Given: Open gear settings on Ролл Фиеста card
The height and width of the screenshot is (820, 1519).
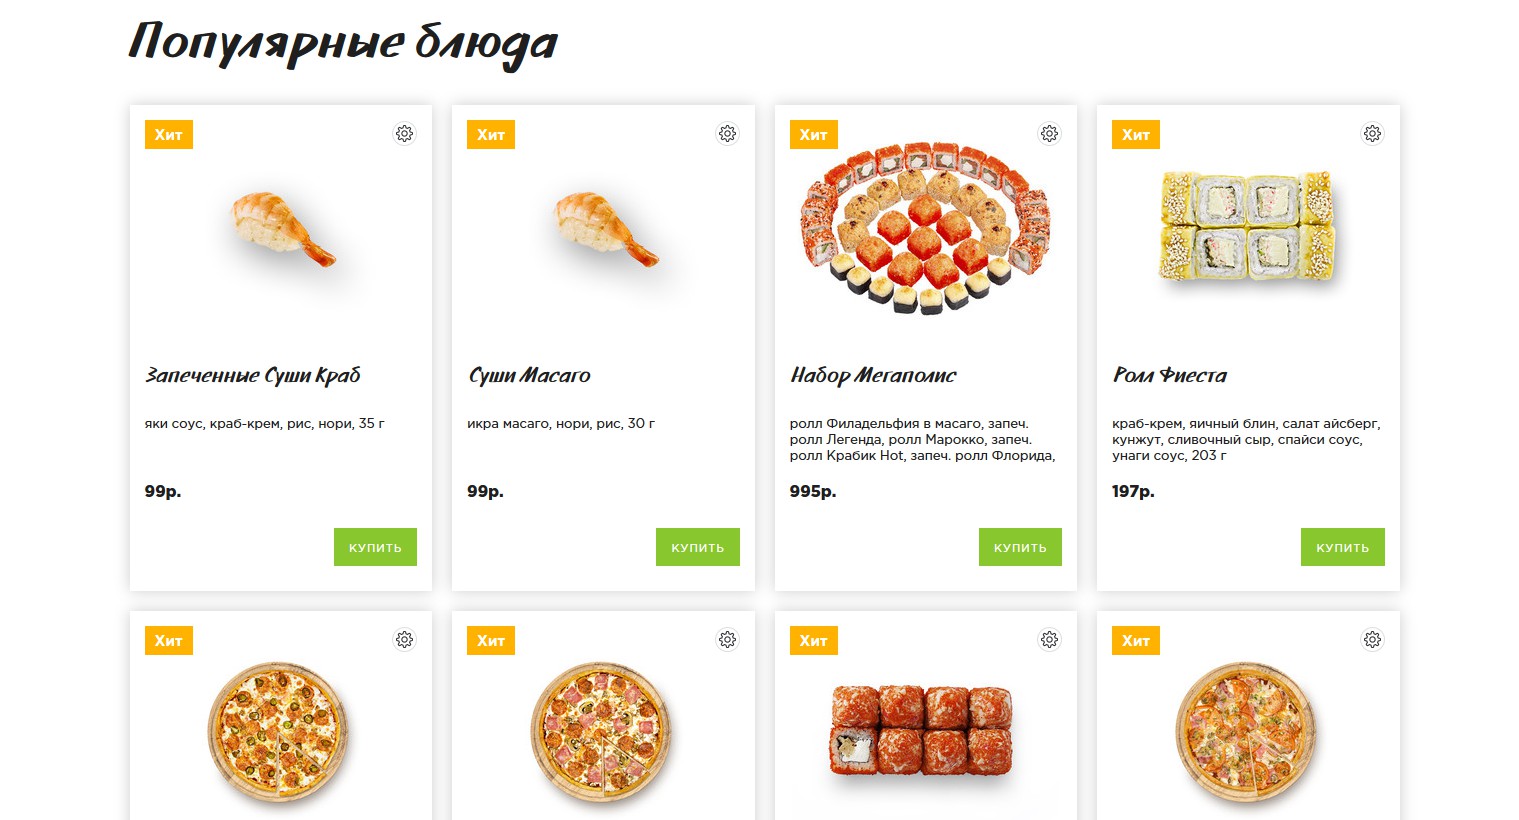Looking at the screenshot, I should (1372, 134).
